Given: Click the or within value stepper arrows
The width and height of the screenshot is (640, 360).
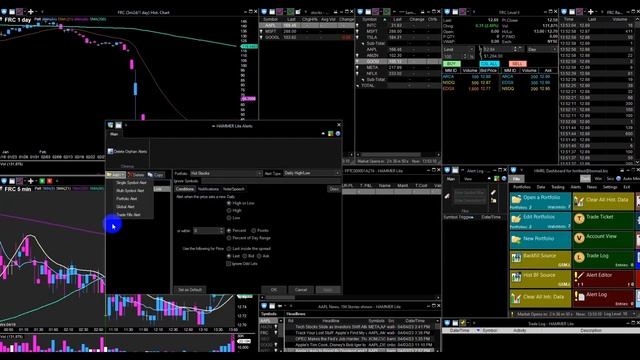Looking at the screenshot, I should pyautogui.click(x=222, y=231).
